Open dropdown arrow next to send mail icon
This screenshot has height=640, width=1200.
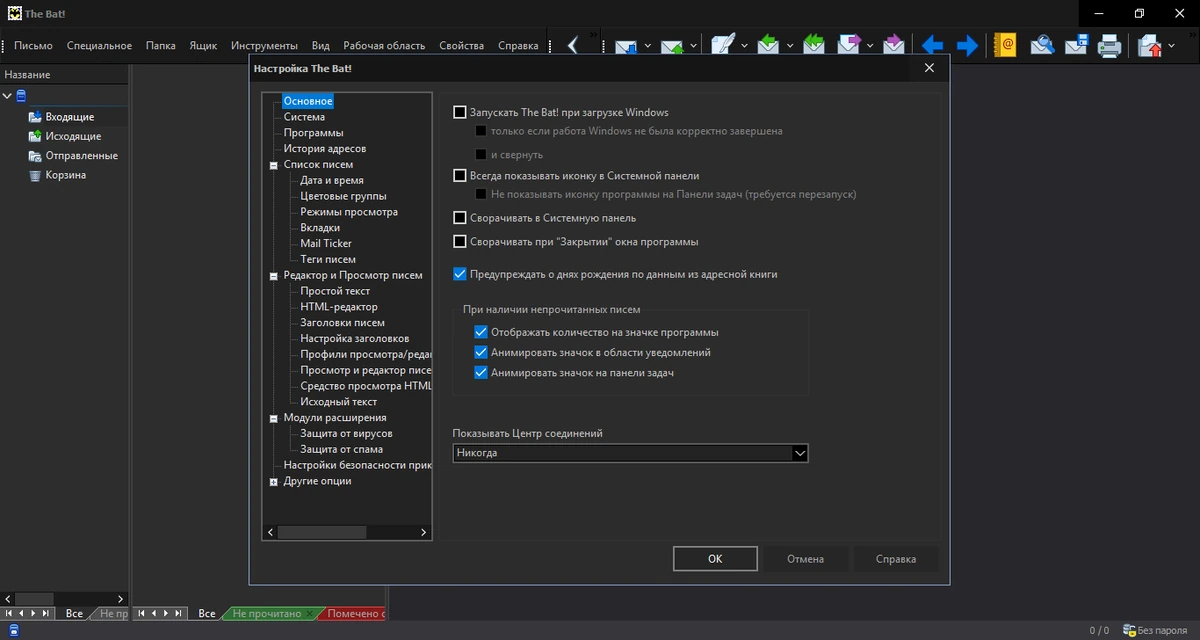point(694,45)
